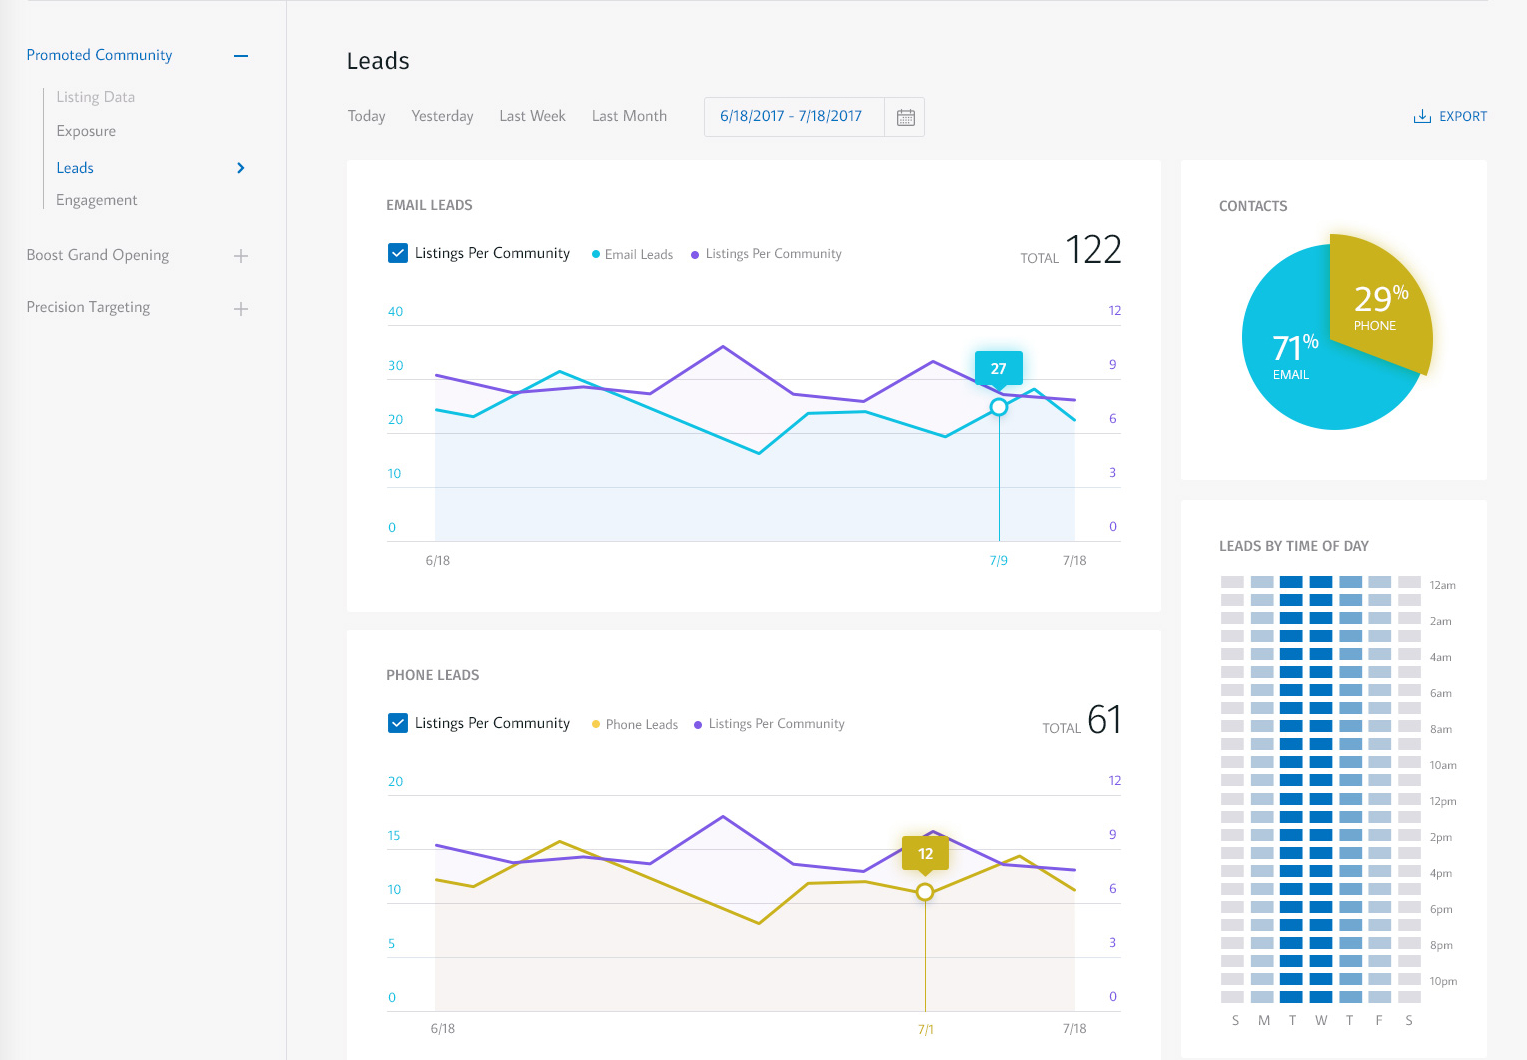Select the Last Month filter tab
Viewport: 1527px width, 1060px height.
point(629,116)
